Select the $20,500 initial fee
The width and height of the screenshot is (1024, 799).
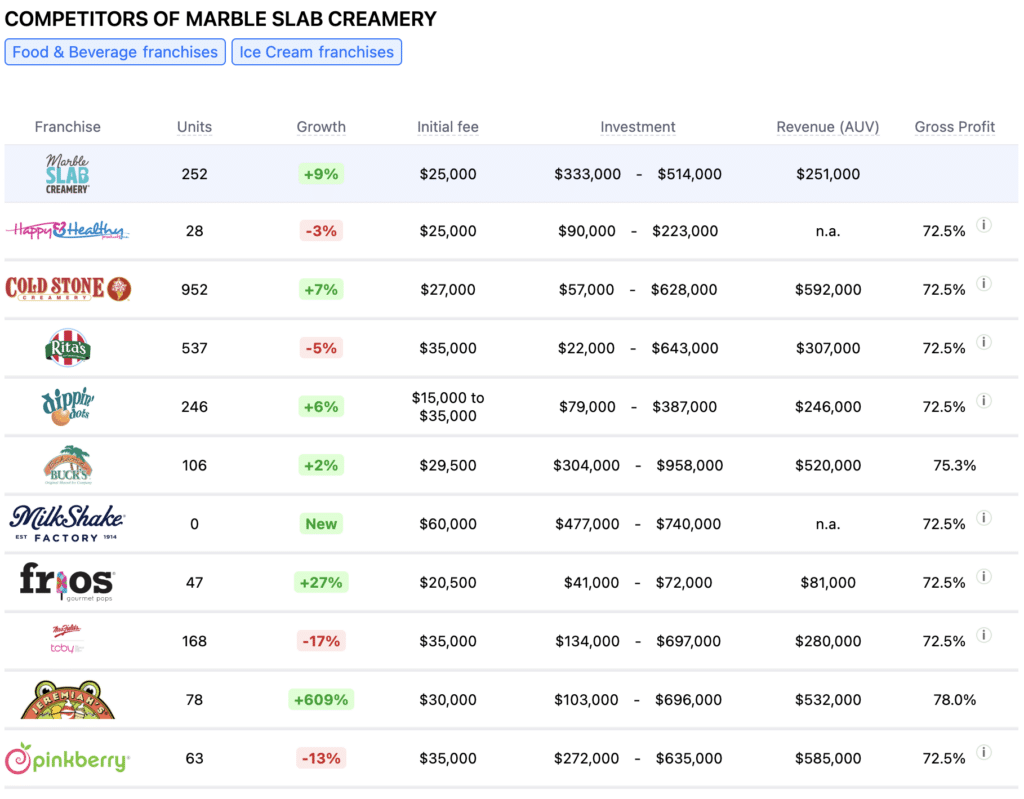point(448,583)
